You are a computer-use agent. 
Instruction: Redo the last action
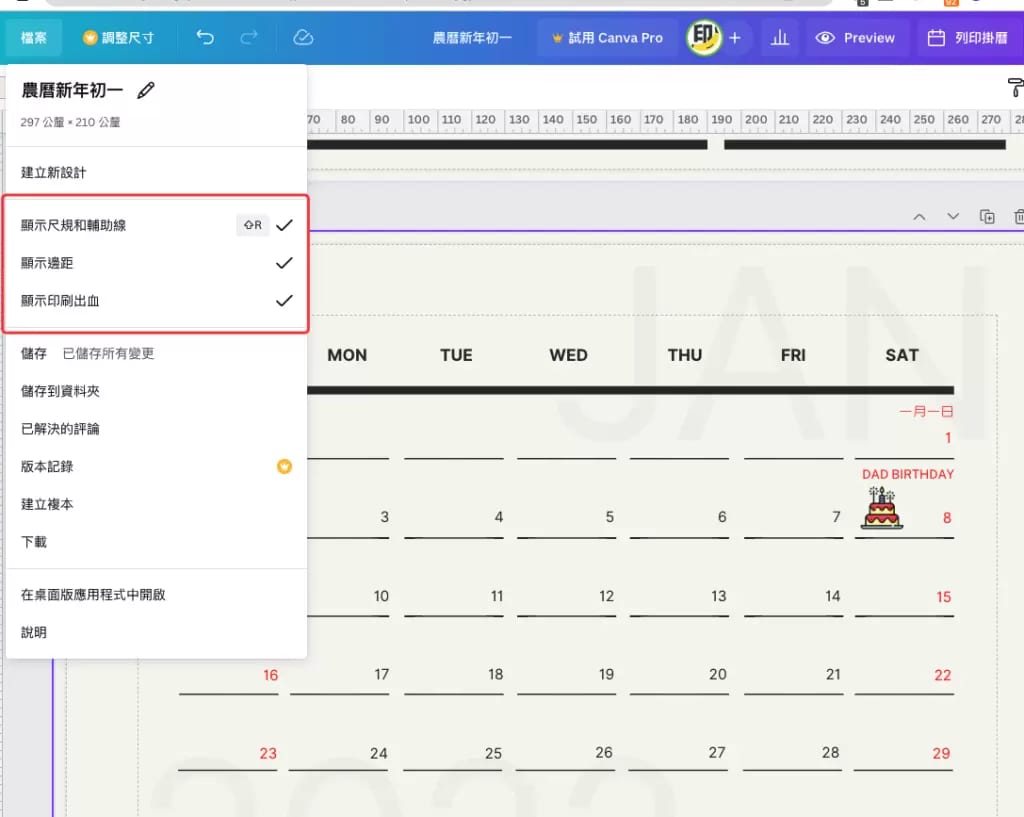[x=249, y=37]
